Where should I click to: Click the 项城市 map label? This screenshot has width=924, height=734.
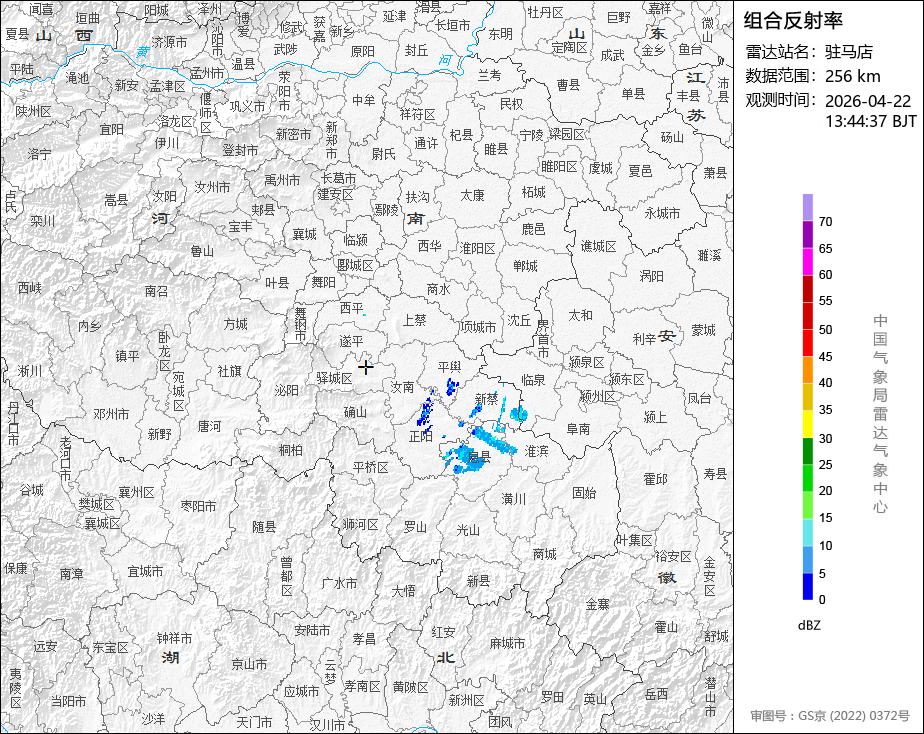pos(478,327)
